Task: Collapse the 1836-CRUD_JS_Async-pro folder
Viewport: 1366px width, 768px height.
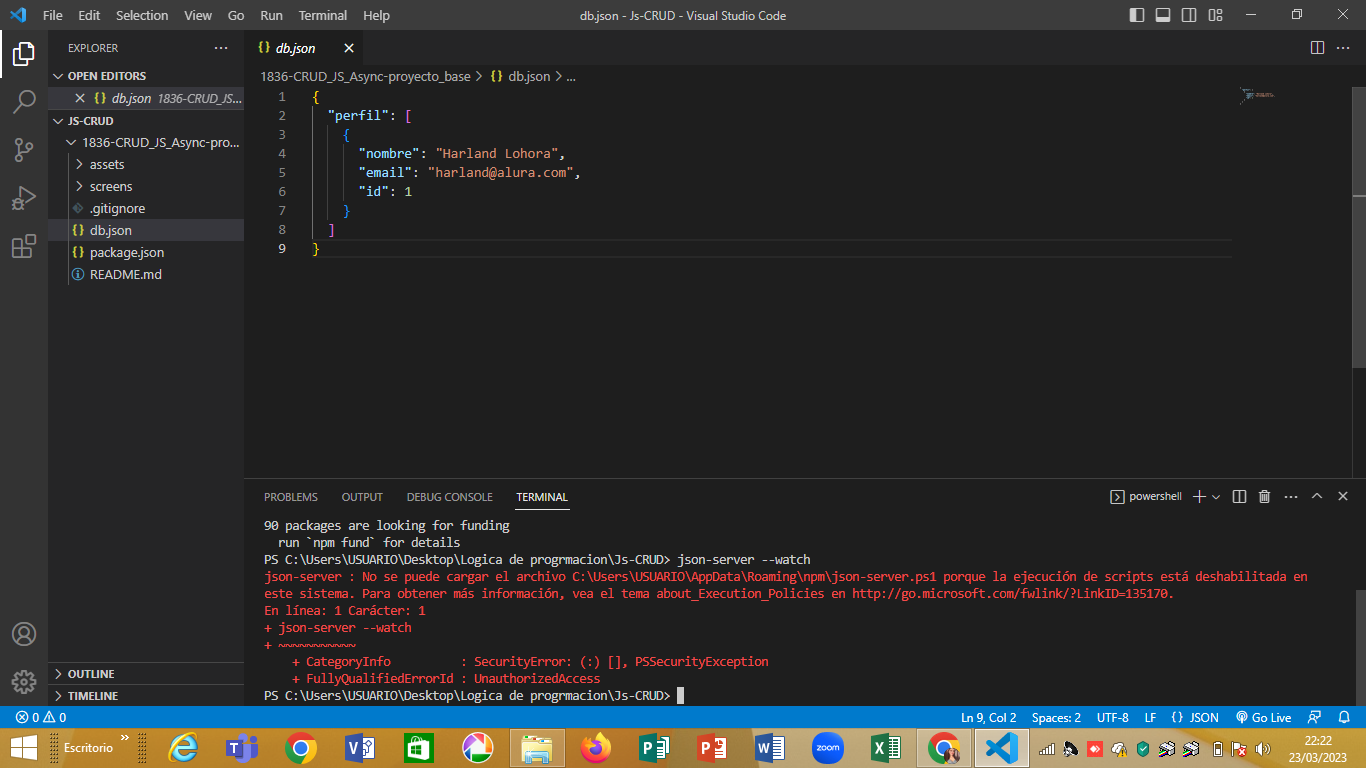Action: coord(146,142)
